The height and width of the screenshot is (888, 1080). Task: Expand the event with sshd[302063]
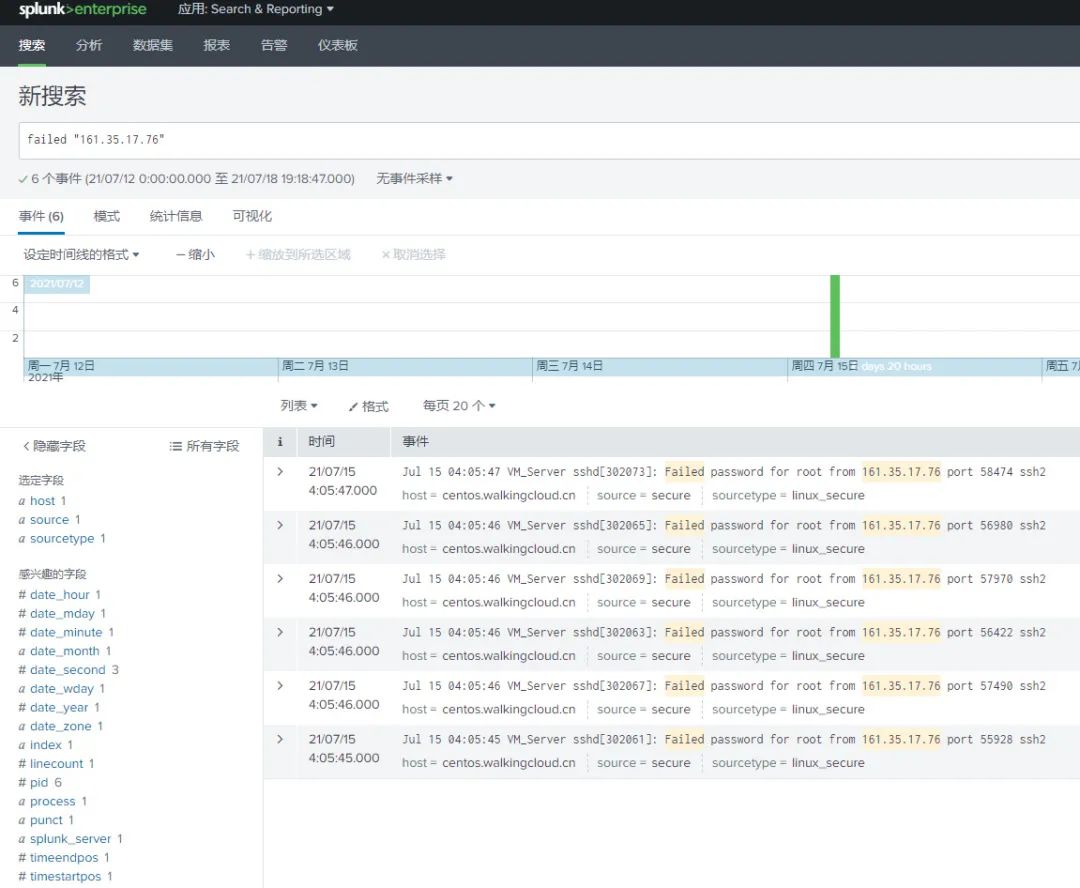pos(280,632)
